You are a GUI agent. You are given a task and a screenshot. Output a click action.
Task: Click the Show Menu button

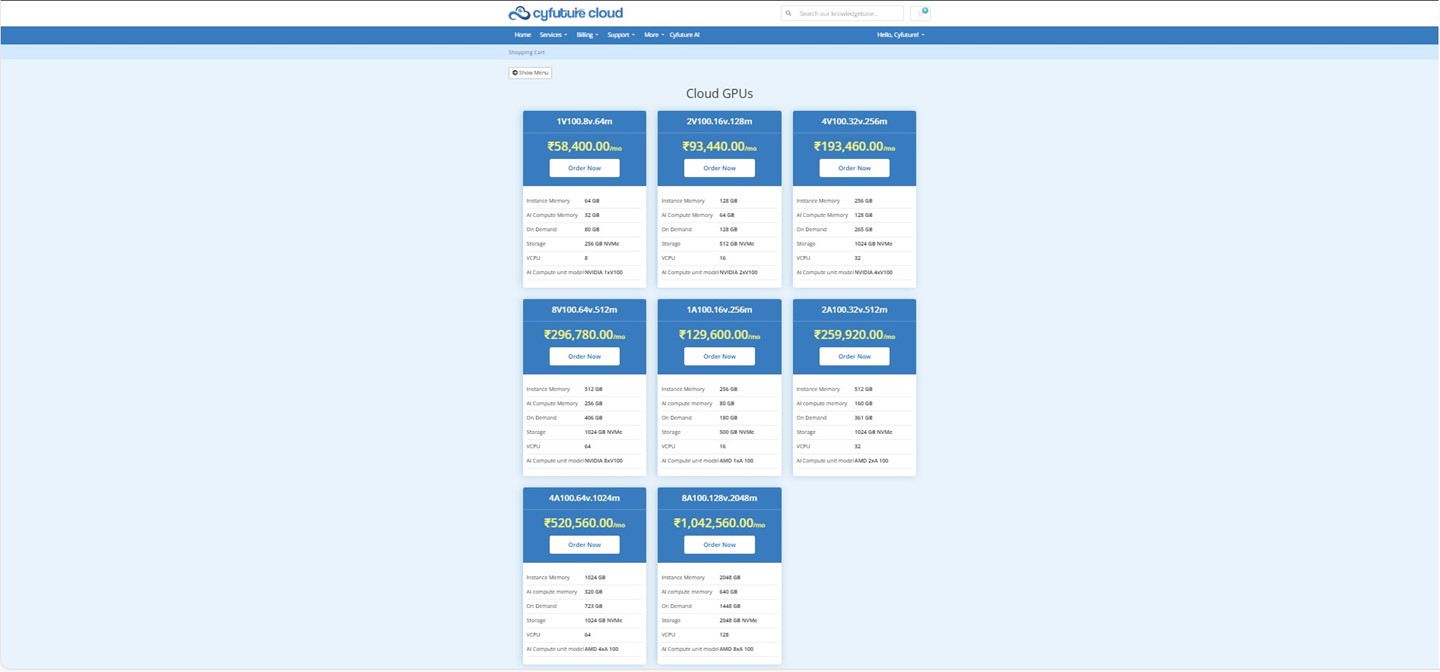click(x=530, y=73)
